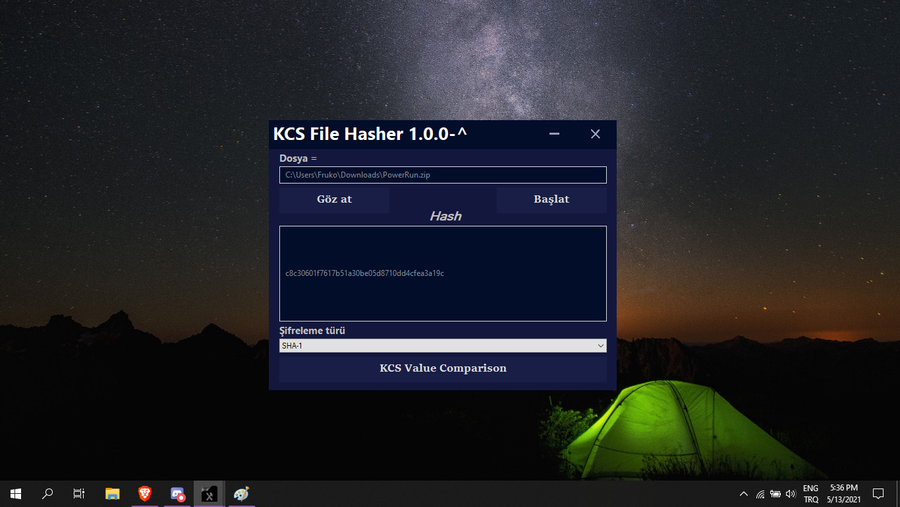Open the Paint palette taskbar icon
Image resolution: width=900 pixels, height=507 pixels.
(x=242, y=494)
